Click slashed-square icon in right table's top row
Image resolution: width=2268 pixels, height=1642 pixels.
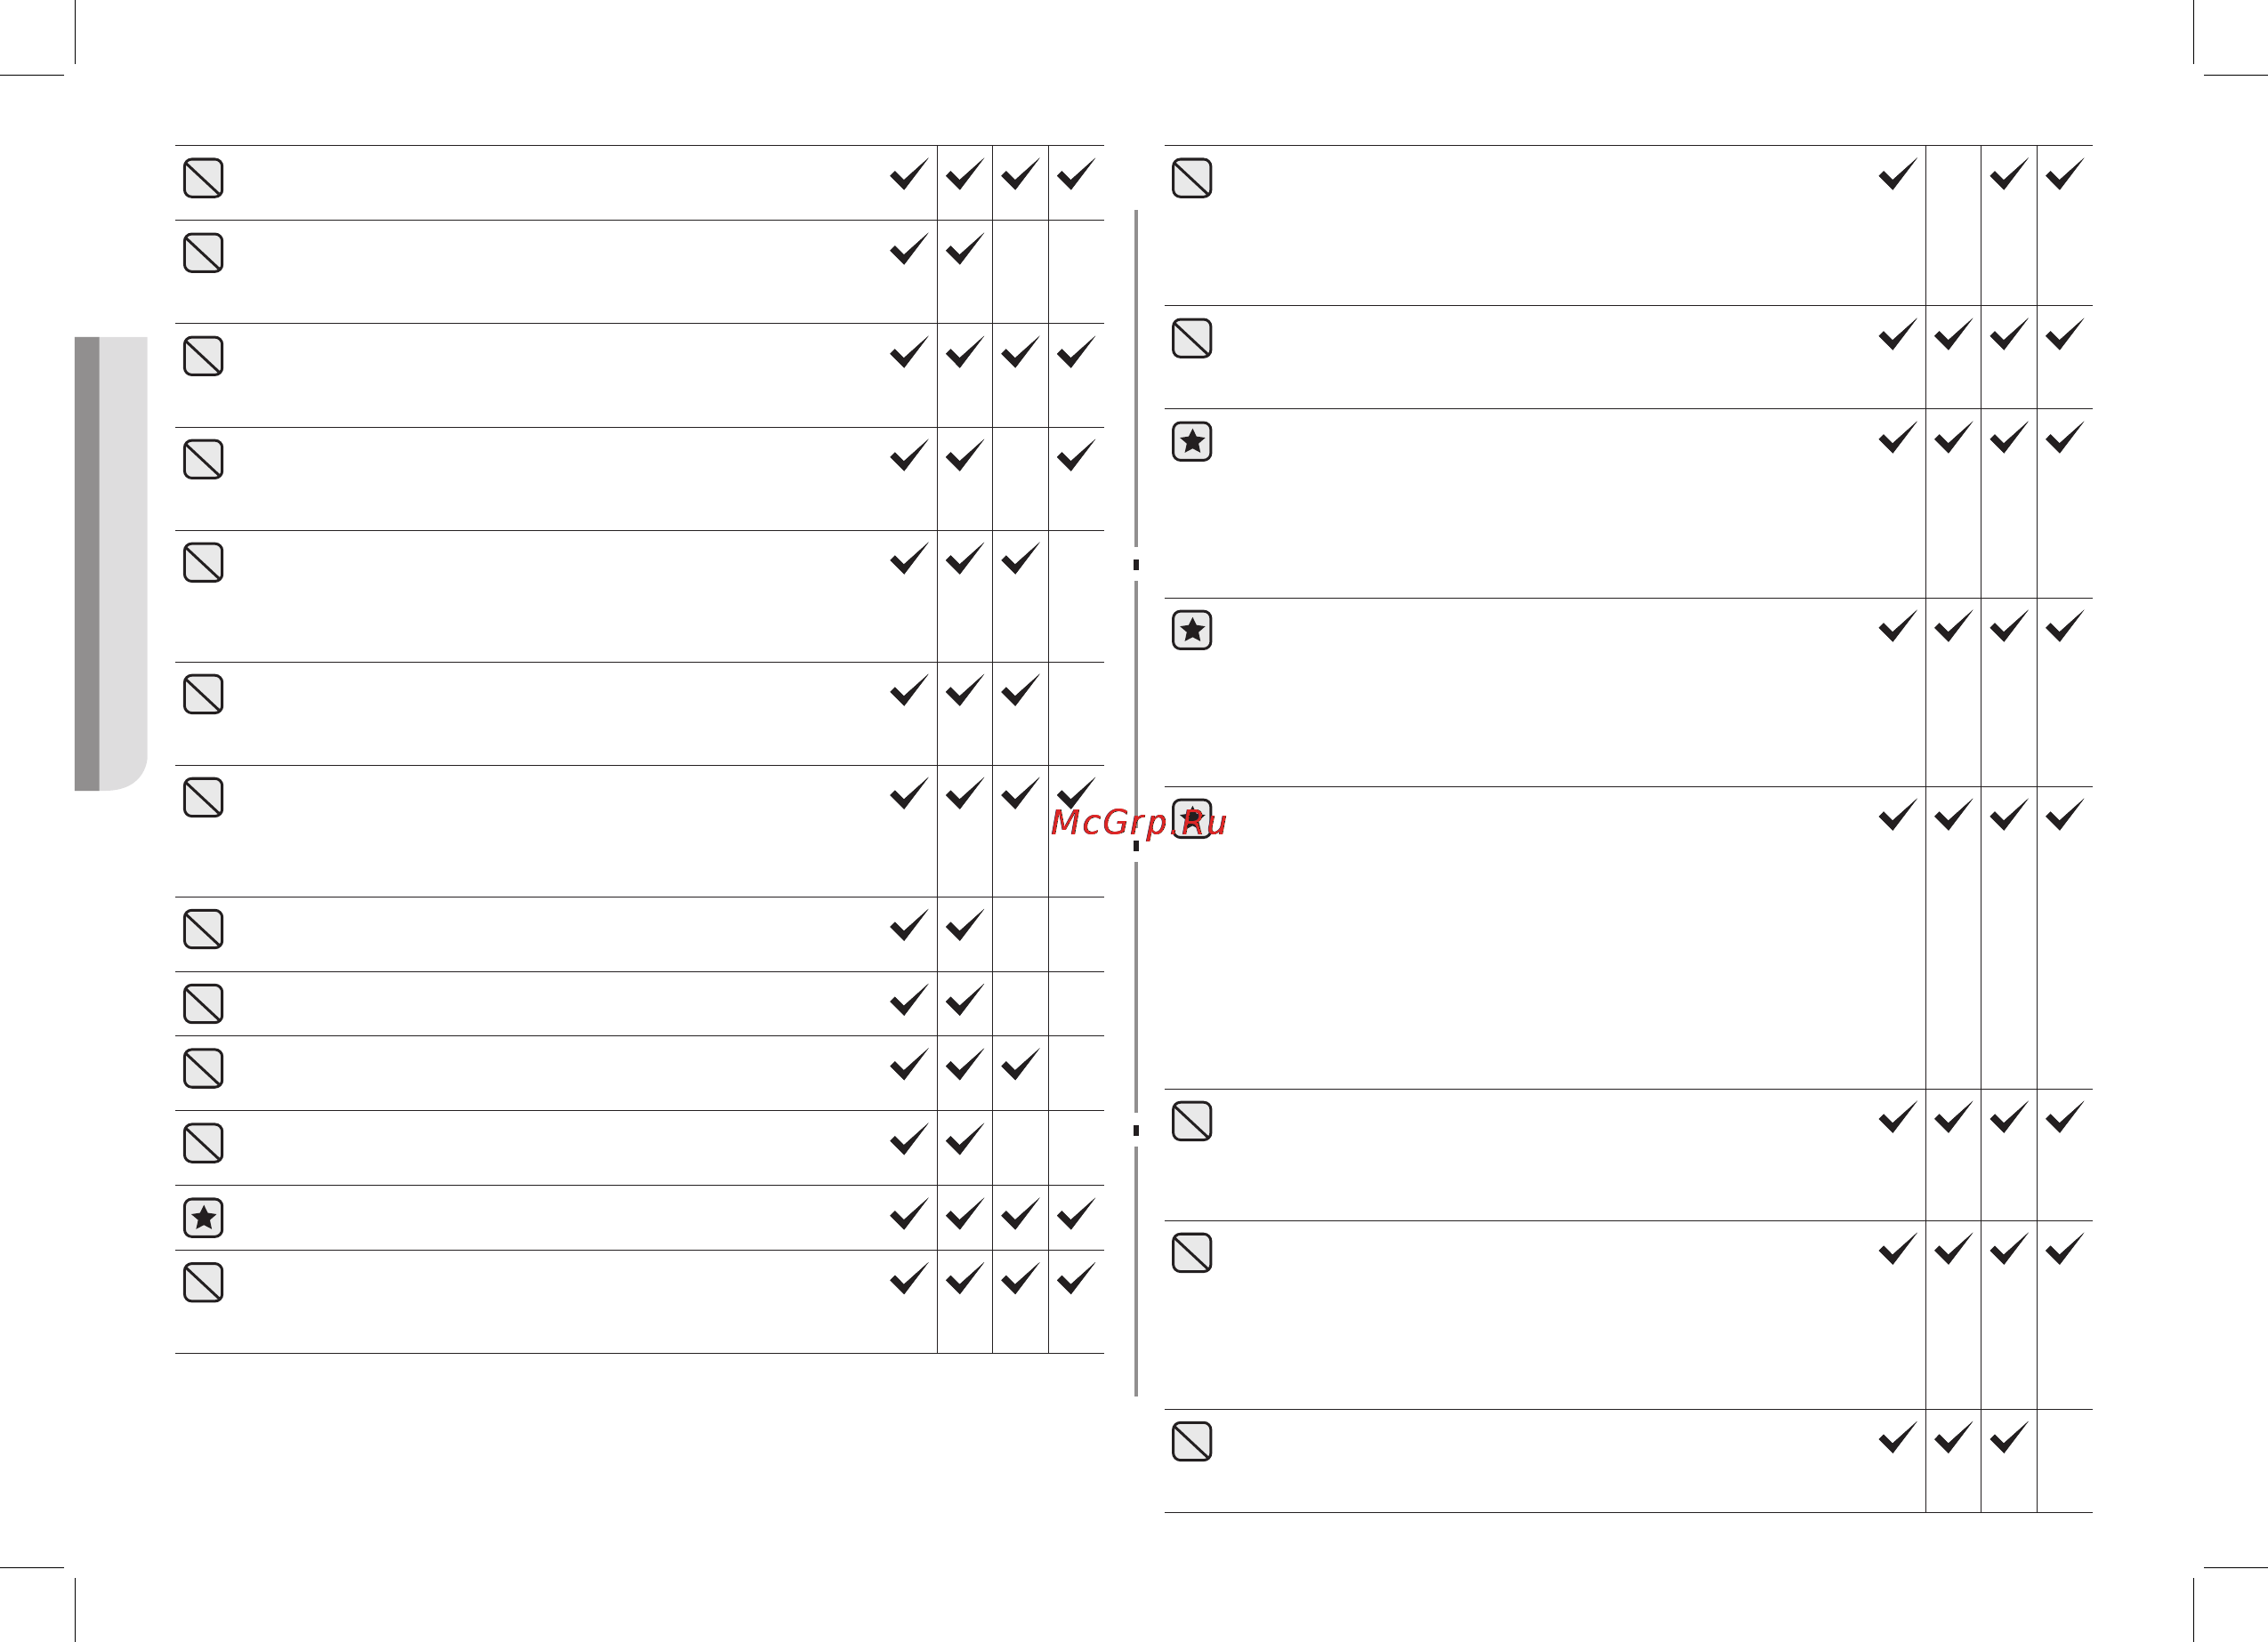point(1192,178)
